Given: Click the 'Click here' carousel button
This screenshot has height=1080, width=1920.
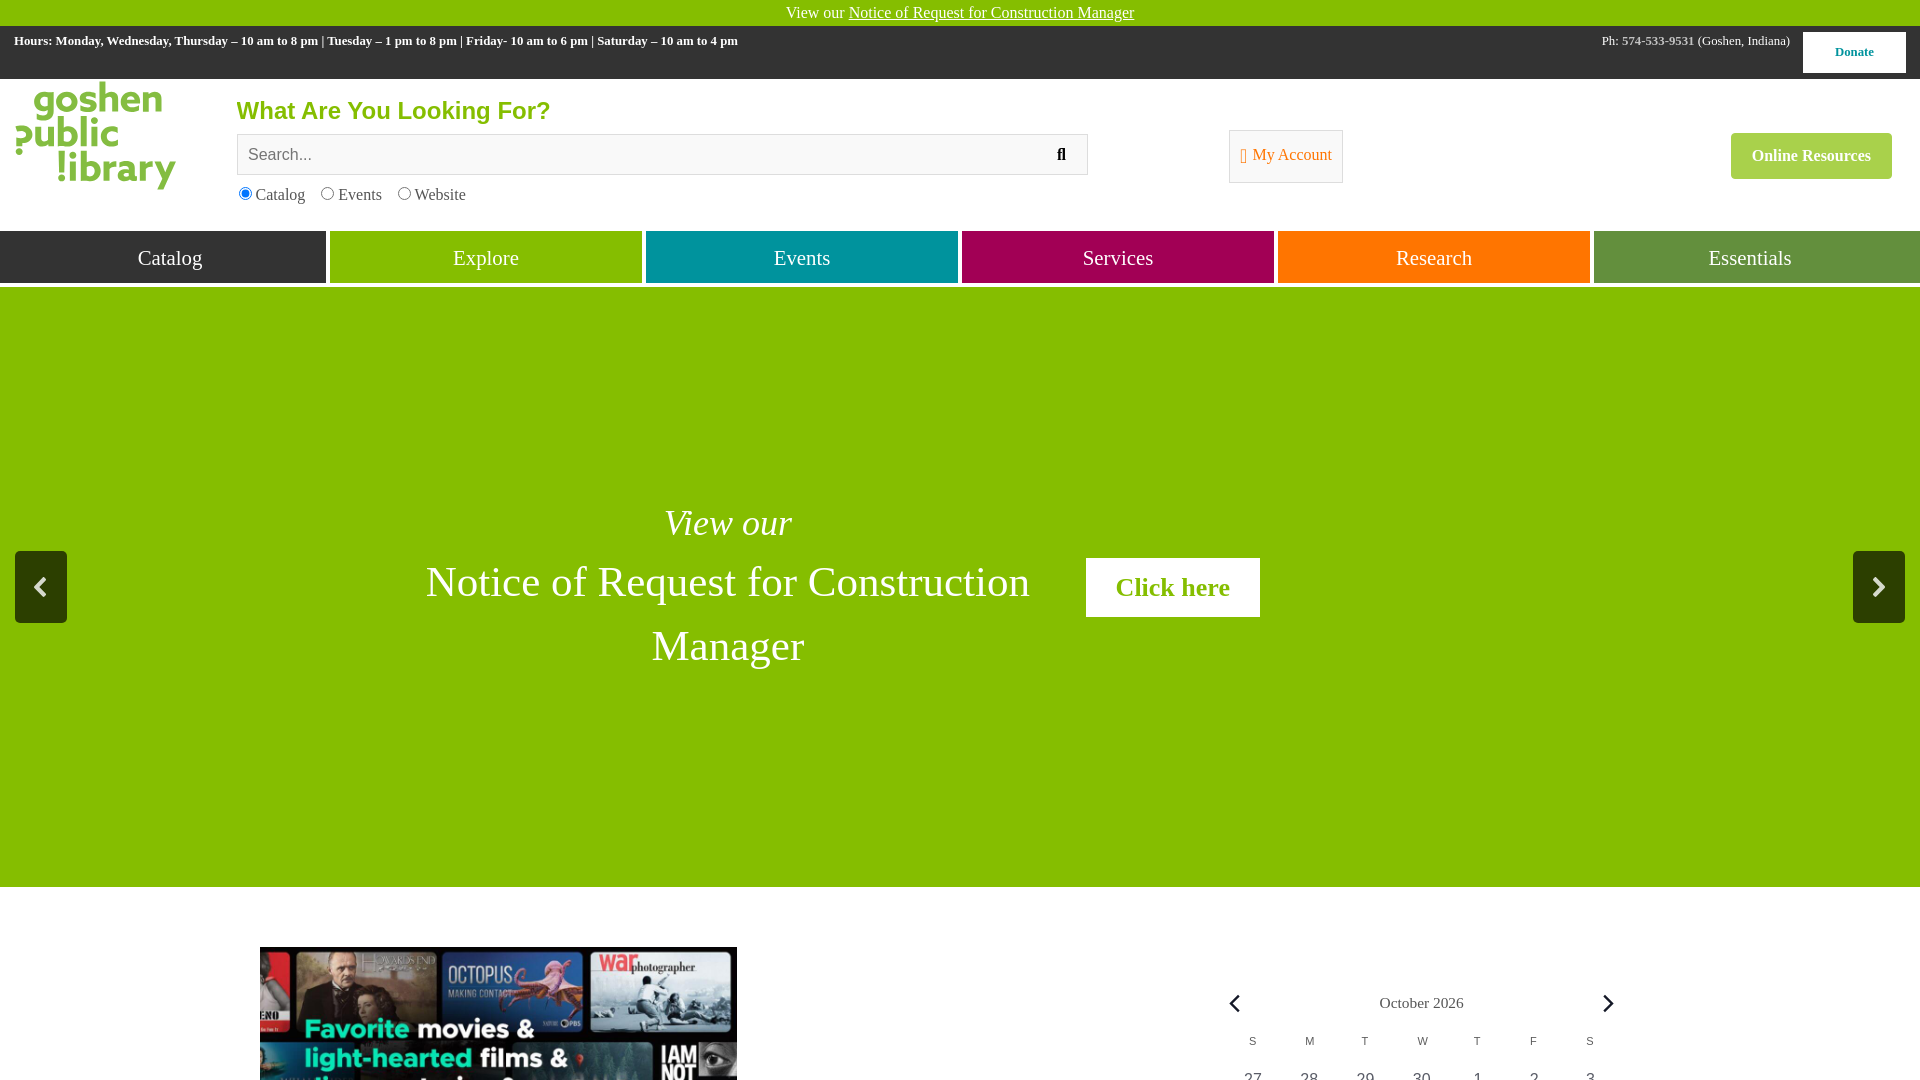Looking at the screenshot, I should click(x=1173, y=587).
